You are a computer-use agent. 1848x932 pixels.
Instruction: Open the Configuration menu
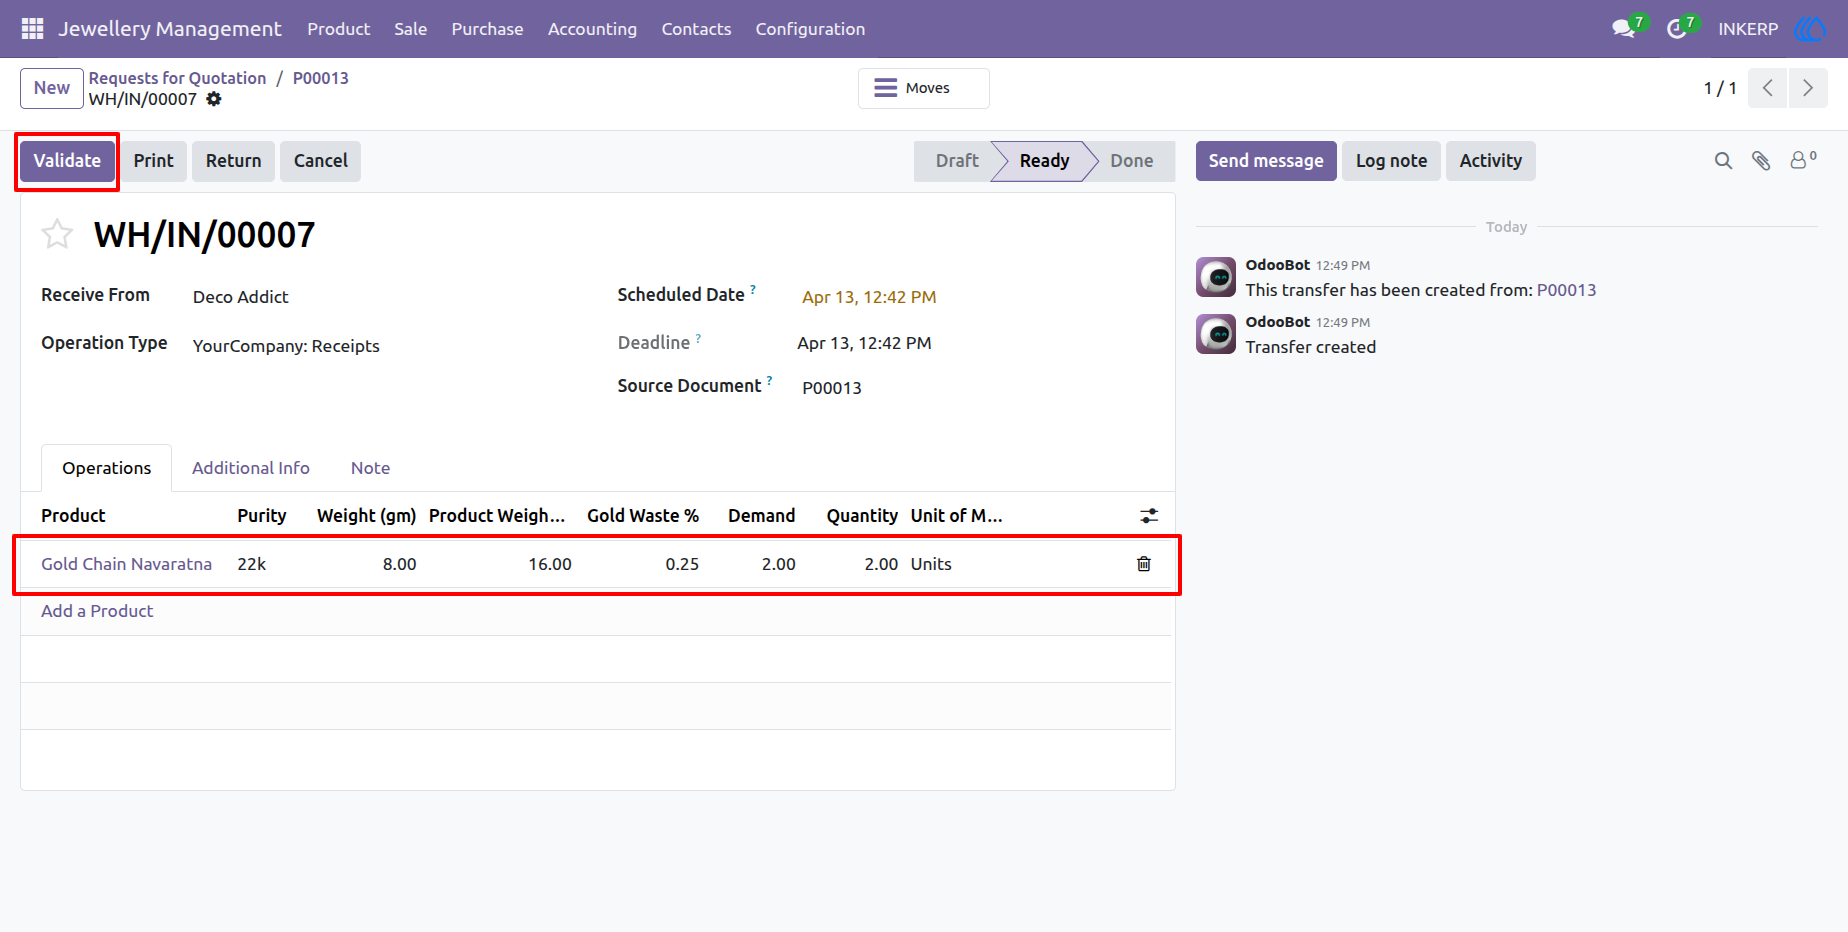tap(810, 29)
